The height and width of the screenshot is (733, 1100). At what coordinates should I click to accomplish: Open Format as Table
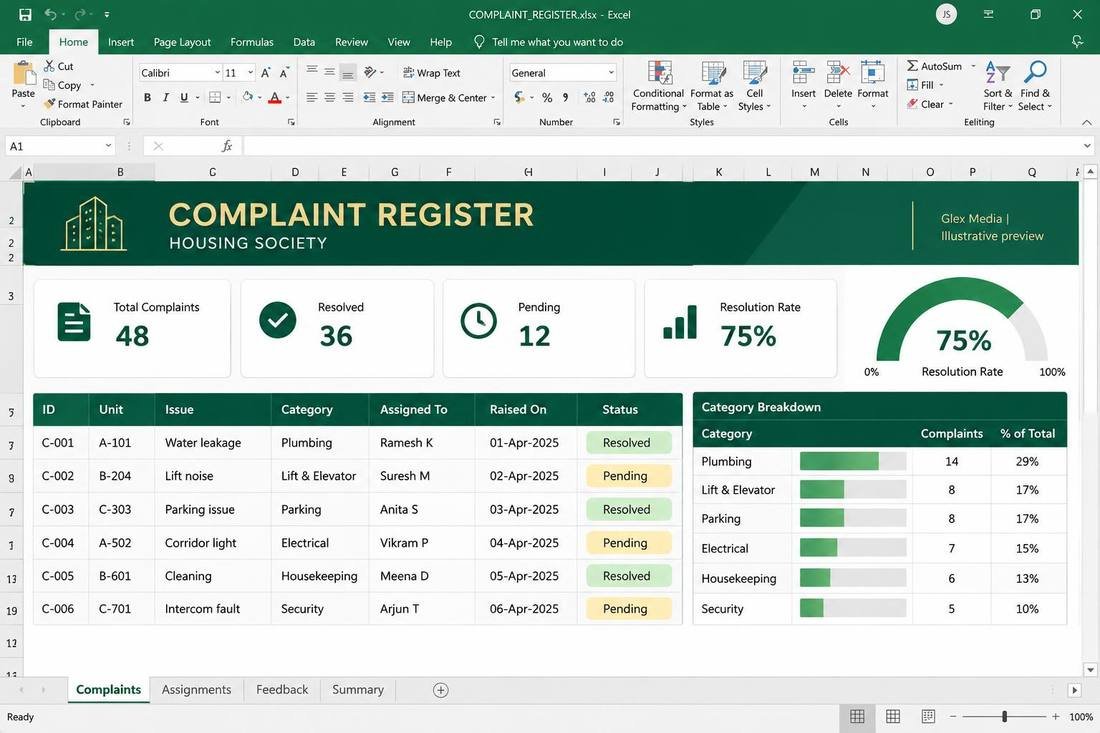(711, 86)
